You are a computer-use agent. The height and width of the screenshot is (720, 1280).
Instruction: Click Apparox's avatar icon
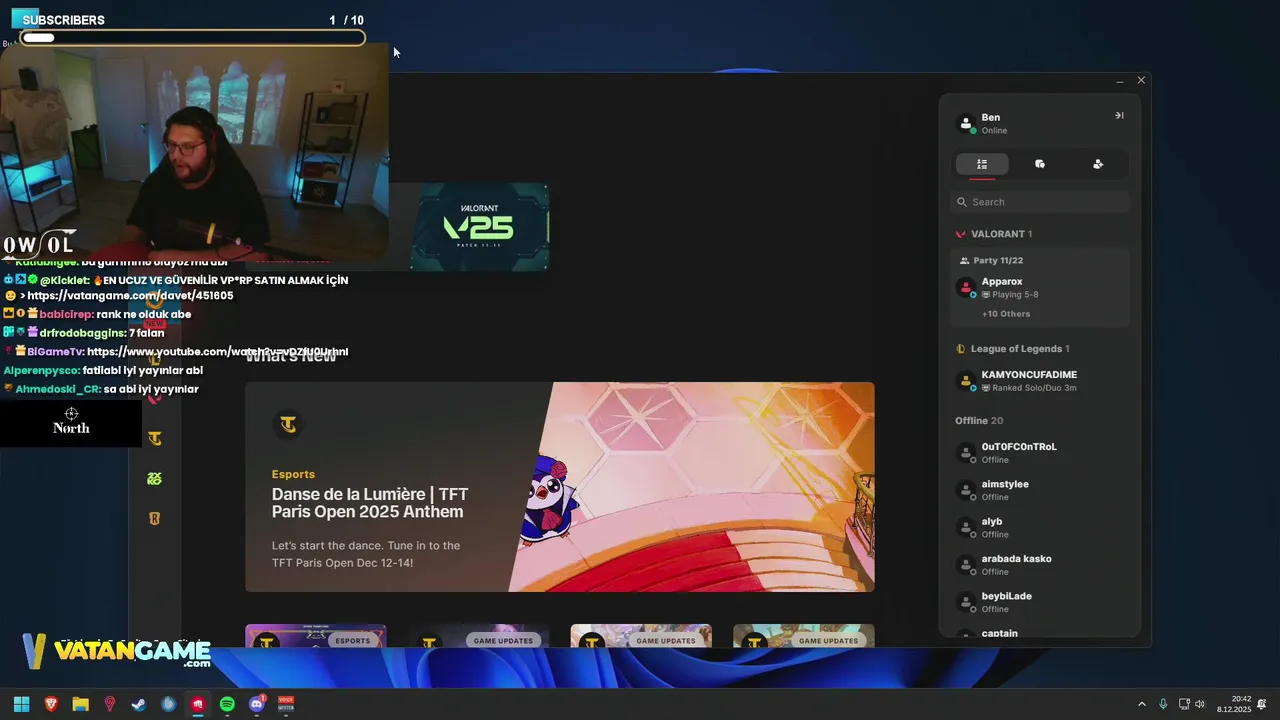click(x=966, y=288)
